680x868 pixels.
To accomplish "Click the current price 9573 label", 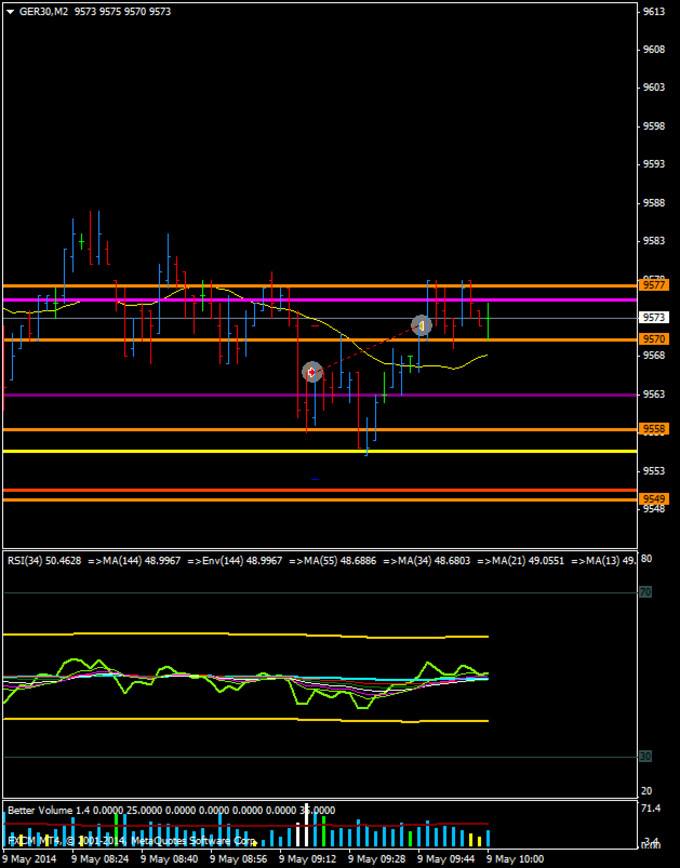I will (654, 318).
